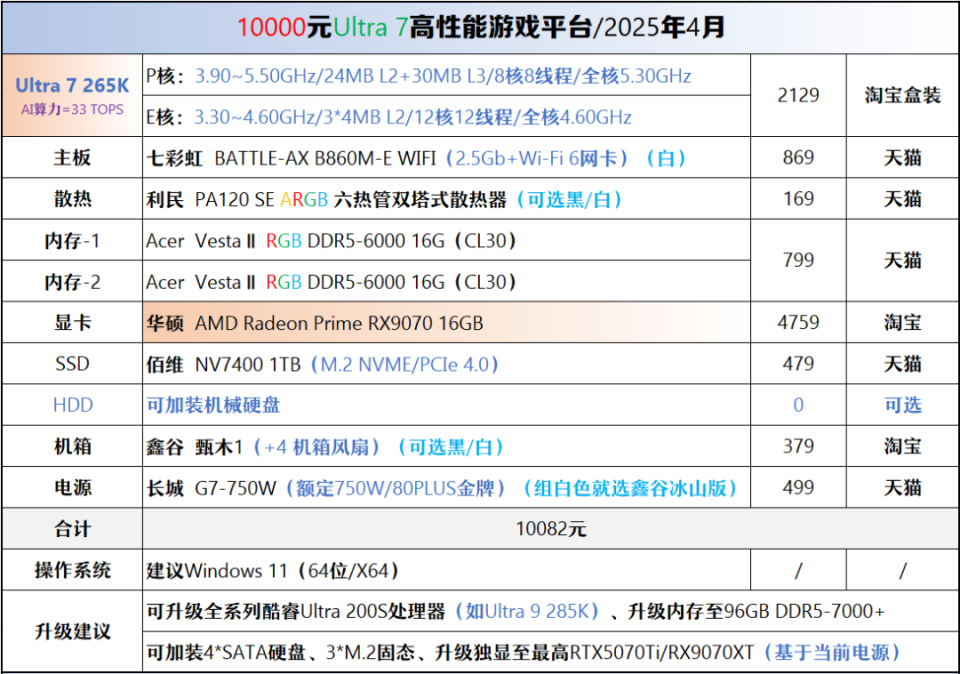Select the 合计 row header
960x674 pixels.
click(72, 528)
